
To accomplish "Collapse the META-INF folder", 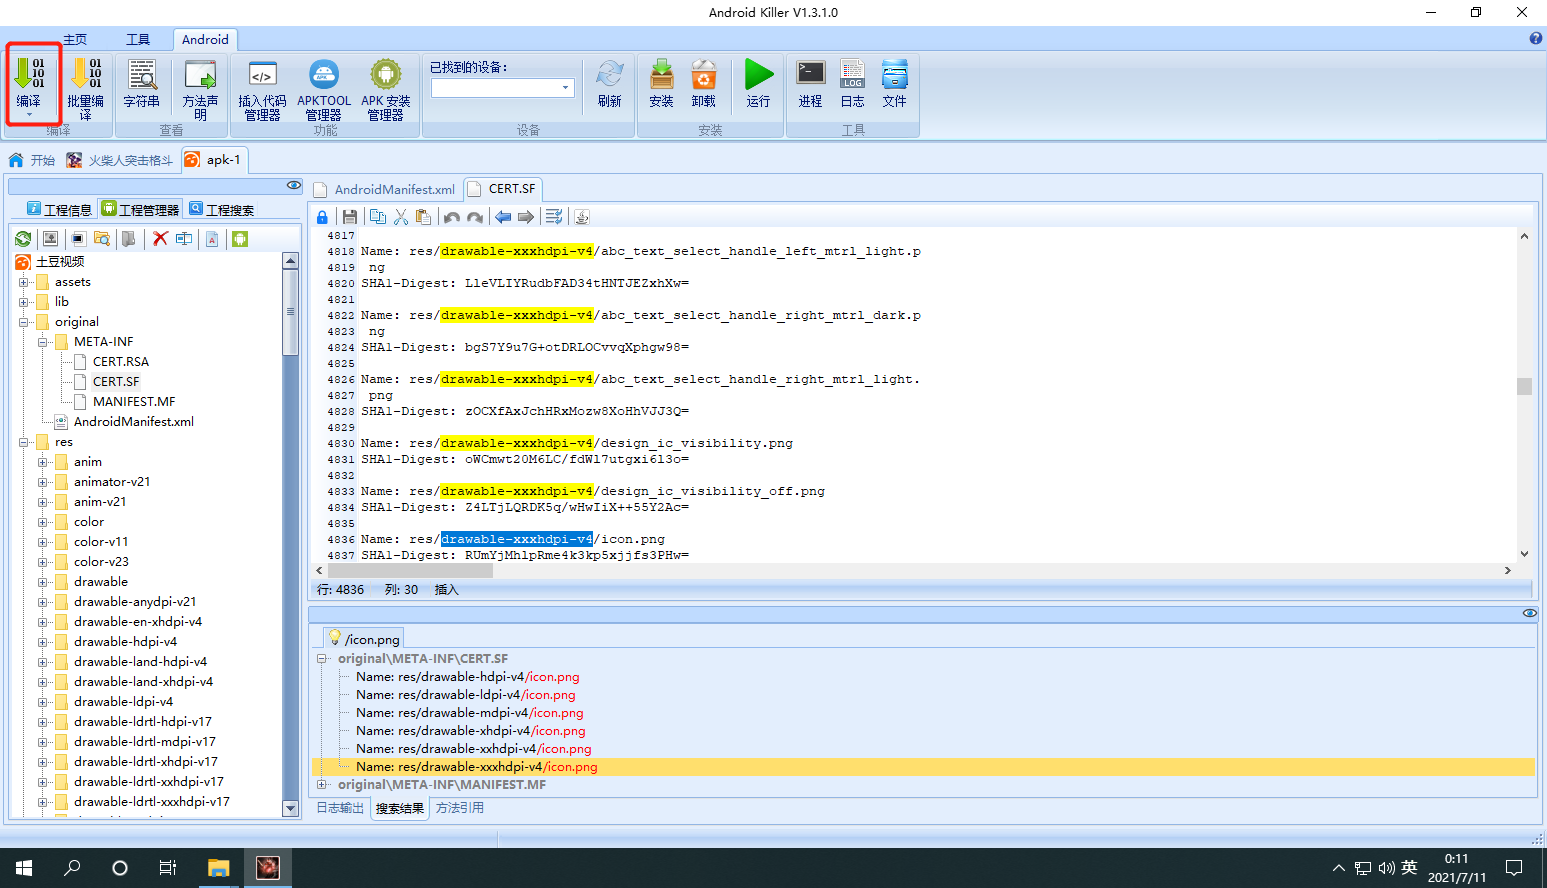I will [x=43, y=342].
